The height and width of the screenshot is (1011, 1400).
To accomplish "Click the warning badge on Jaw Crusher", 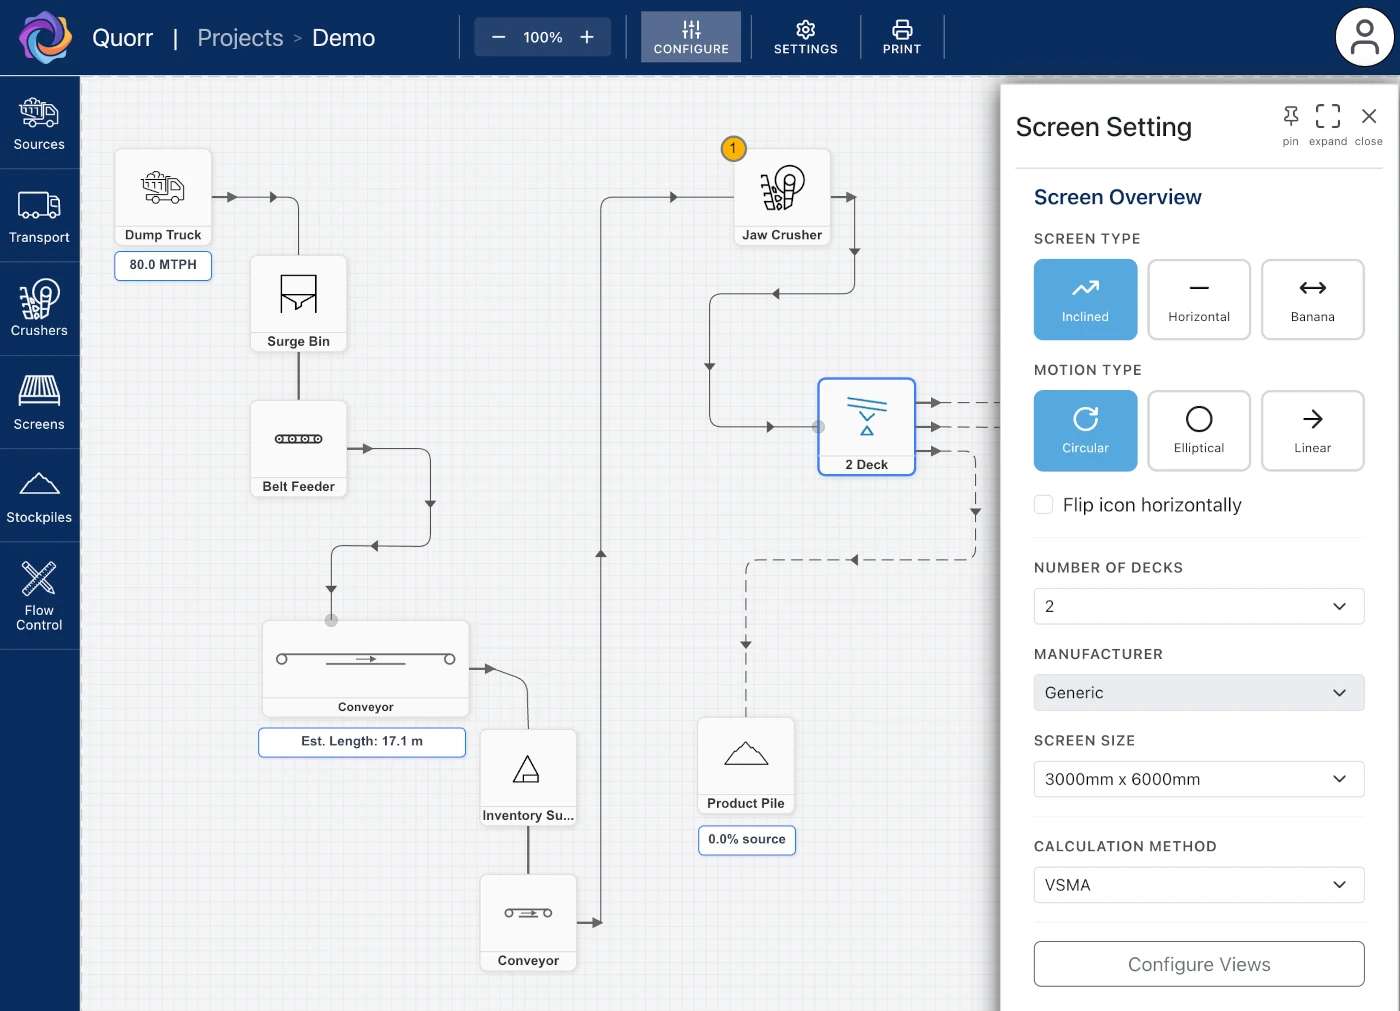I will (x=733, y=149).
